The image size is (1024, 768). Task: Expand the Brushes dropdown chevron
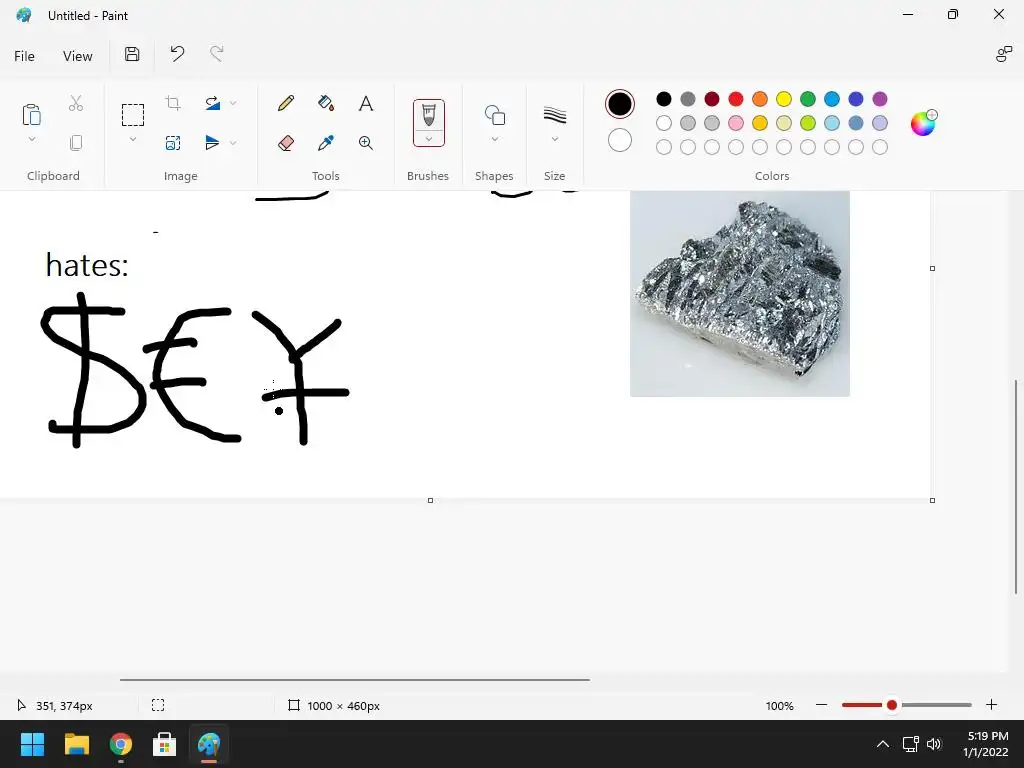428,139
